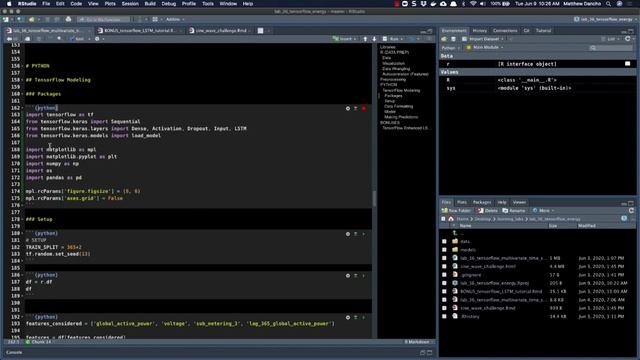The image size is (640, 360).
Task: Jump to Data Formatting in document outline
Action: 398,106
